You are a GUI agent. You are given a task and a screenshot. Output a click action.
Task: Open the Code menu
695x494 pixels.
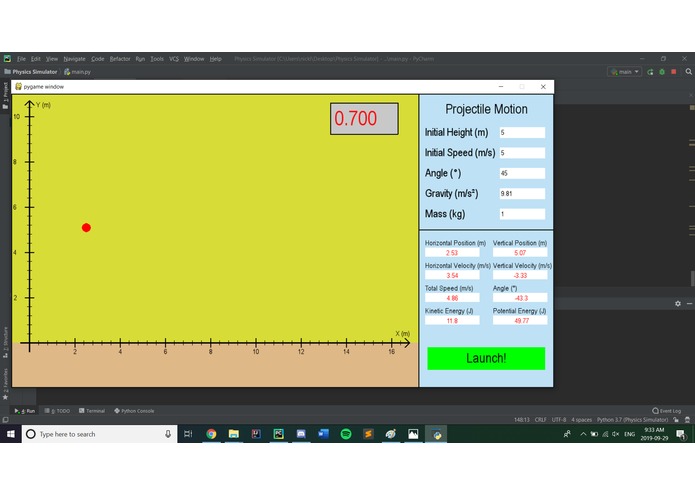(98, 58)
